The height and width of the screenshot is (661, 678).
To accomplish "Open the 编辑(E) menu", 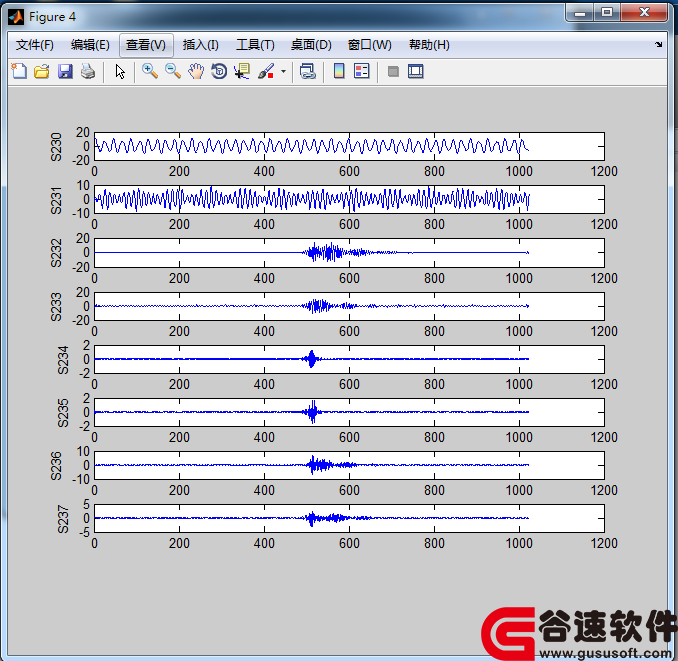I will 90,45.
